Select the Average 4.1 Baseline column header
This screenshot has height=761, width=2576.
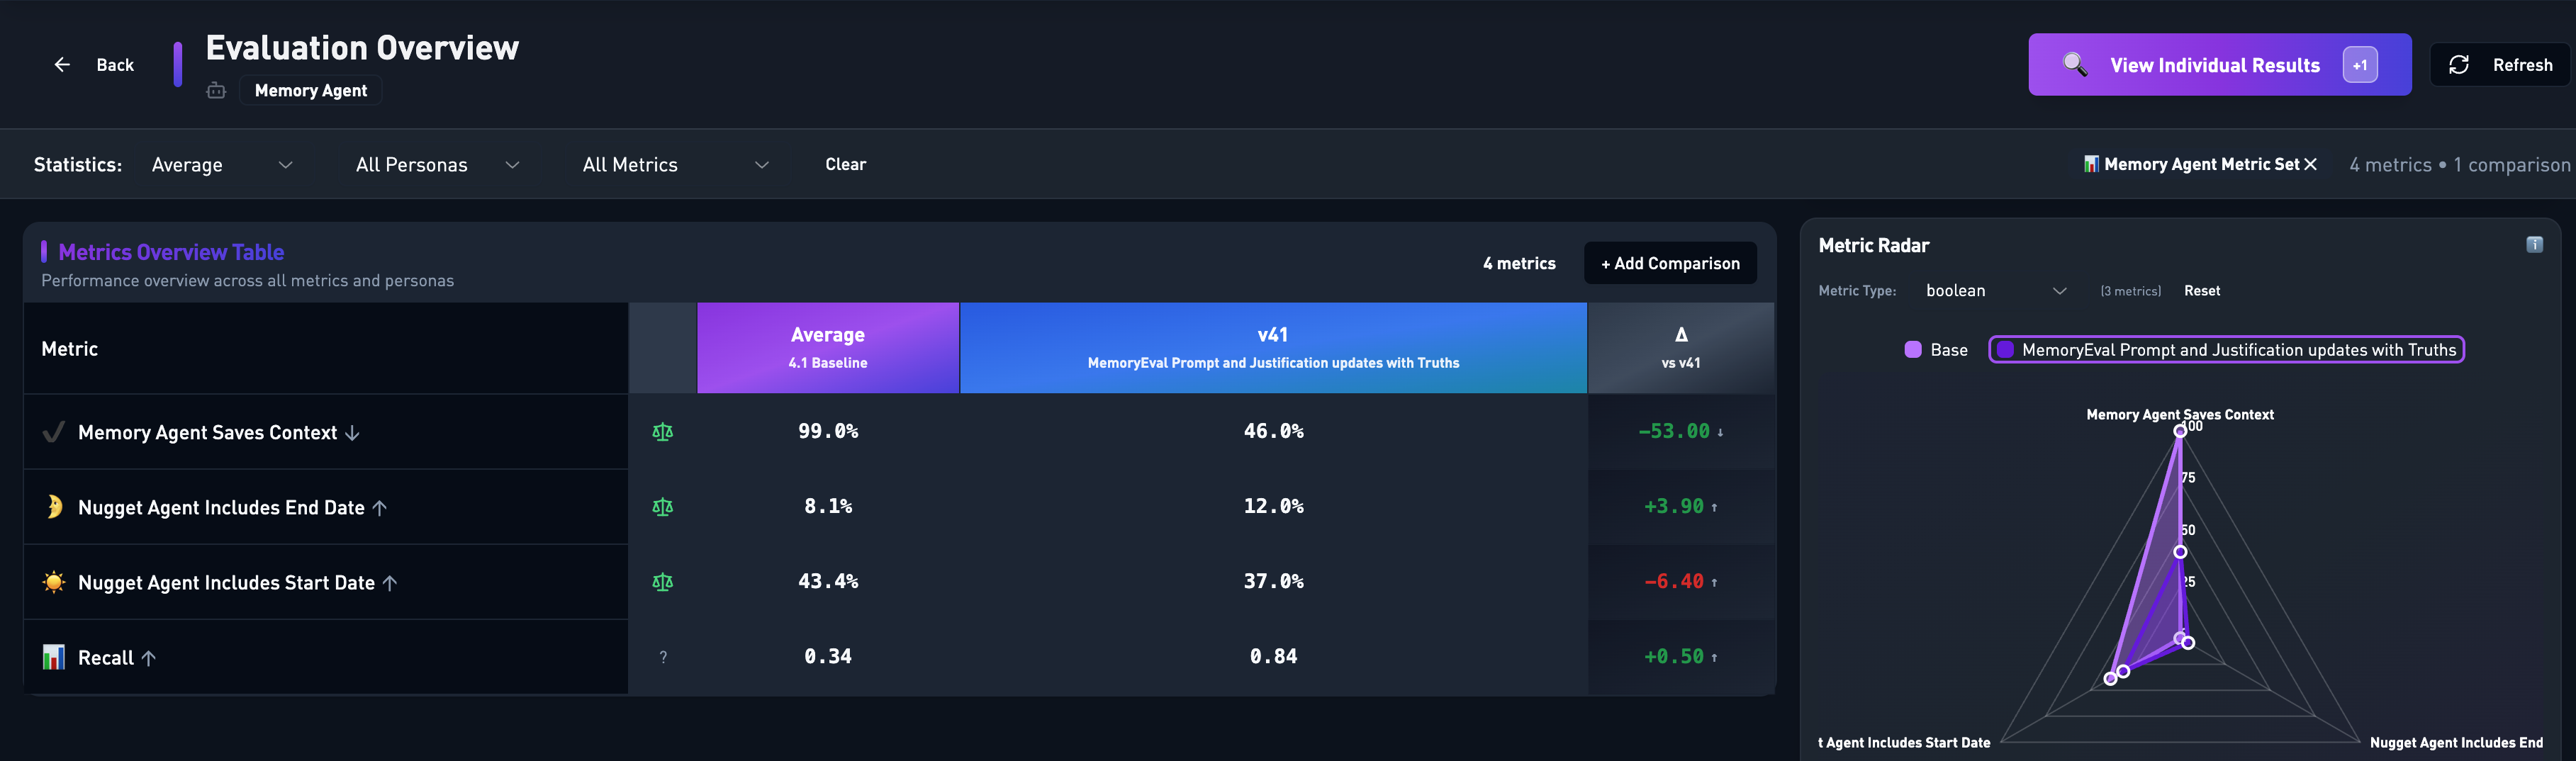click(827, 347)
